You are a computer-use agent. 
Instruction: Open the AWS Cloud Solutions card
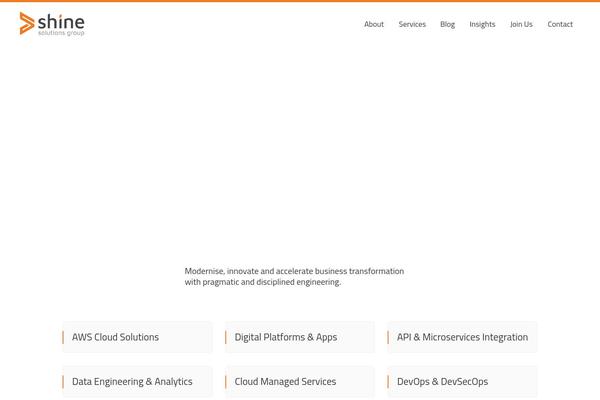click(137, 337)
